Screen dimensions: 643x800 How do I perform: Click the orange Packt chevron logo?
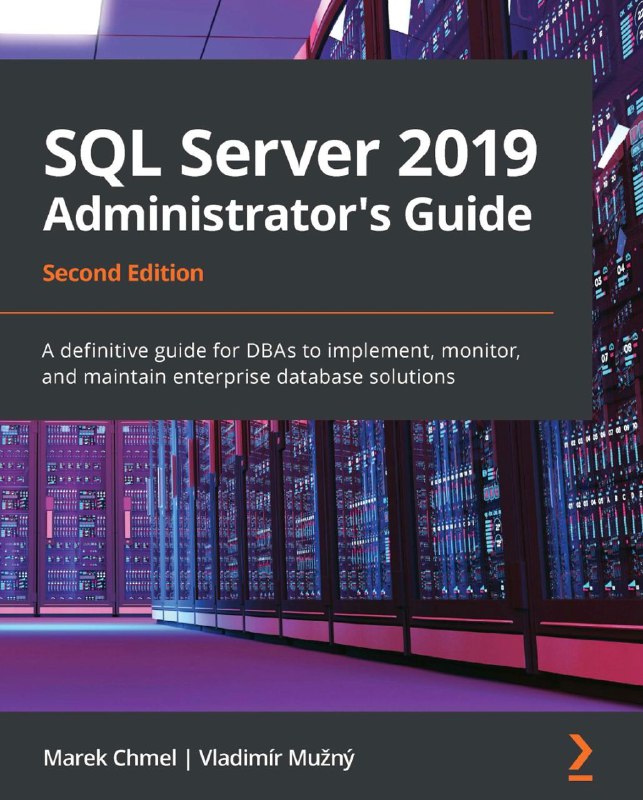tap(581, 758)
